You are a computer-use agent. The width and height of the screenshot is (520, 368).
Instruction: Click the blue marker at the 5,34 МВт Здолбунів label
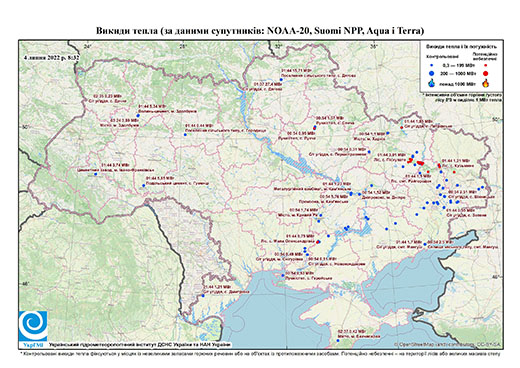[138, 115]
